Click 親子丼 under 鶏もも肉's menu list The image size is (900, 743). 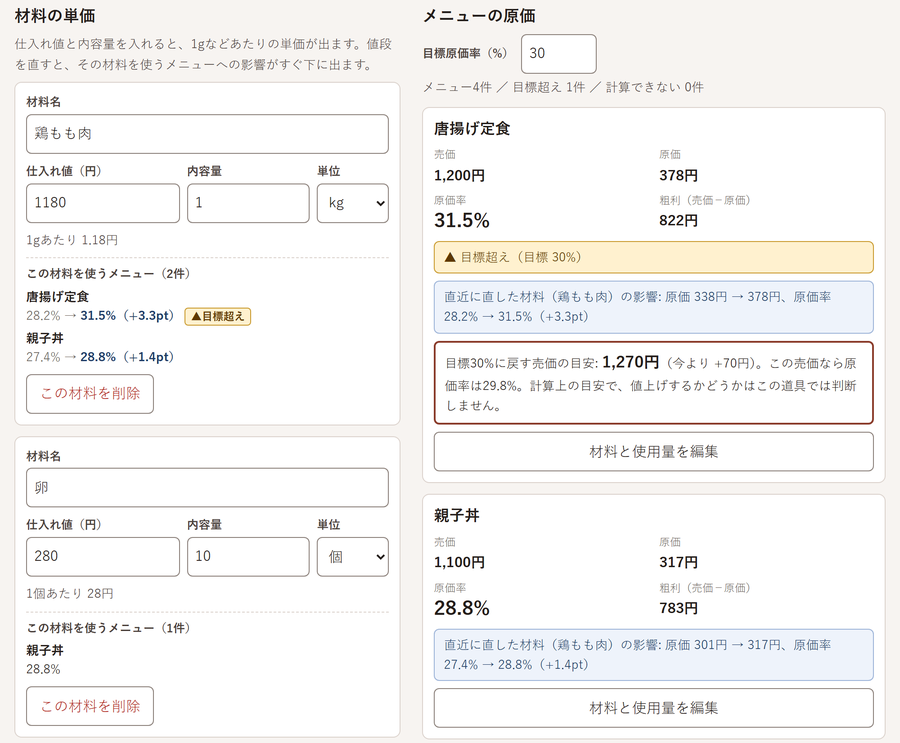click(45, 338)
